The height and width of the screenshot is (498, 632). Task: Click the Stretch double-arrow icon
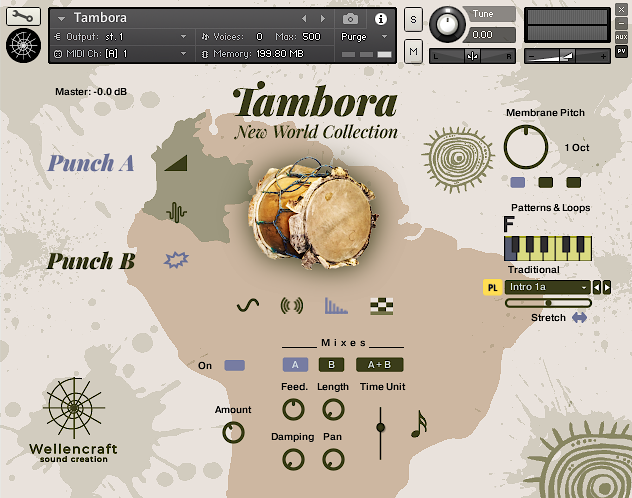[579, 318]
